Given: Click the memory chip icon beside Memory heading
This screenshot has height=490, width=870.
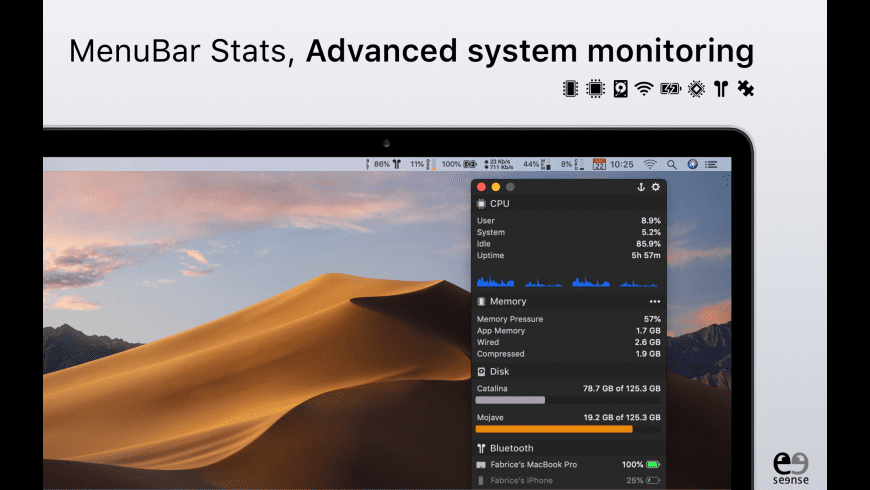Looking at the screenshot, I should point(481,301).
